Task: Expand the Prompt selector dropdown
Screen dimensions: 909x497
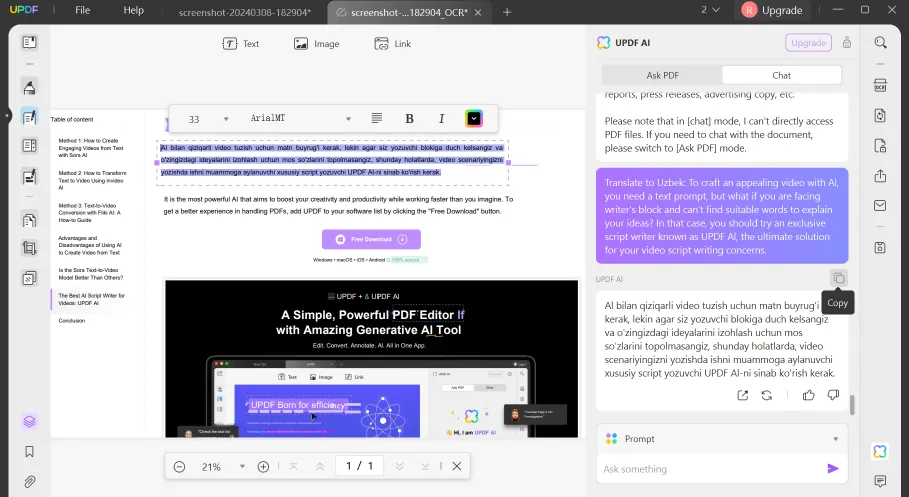Action: 835,439
